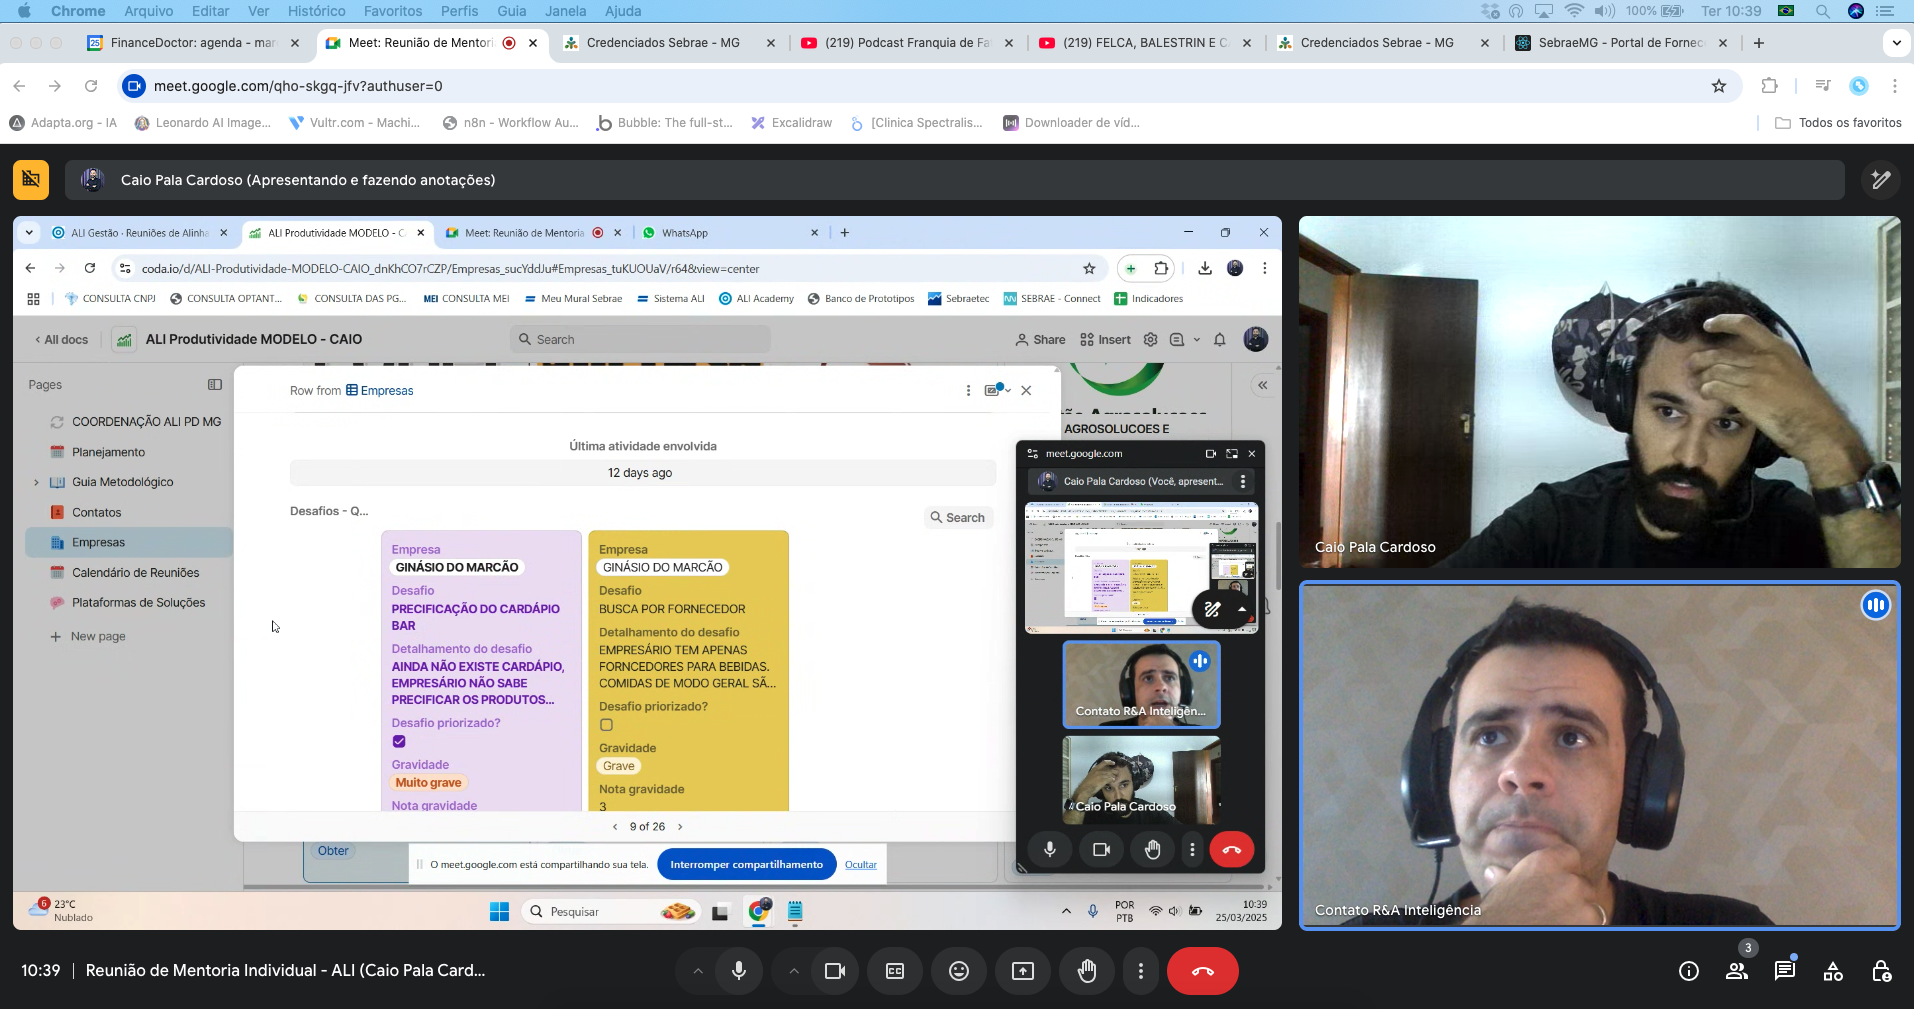Click the Windows Start icon in shared screen
This screenshot has width=1914, height=1009.
(500, 912)
